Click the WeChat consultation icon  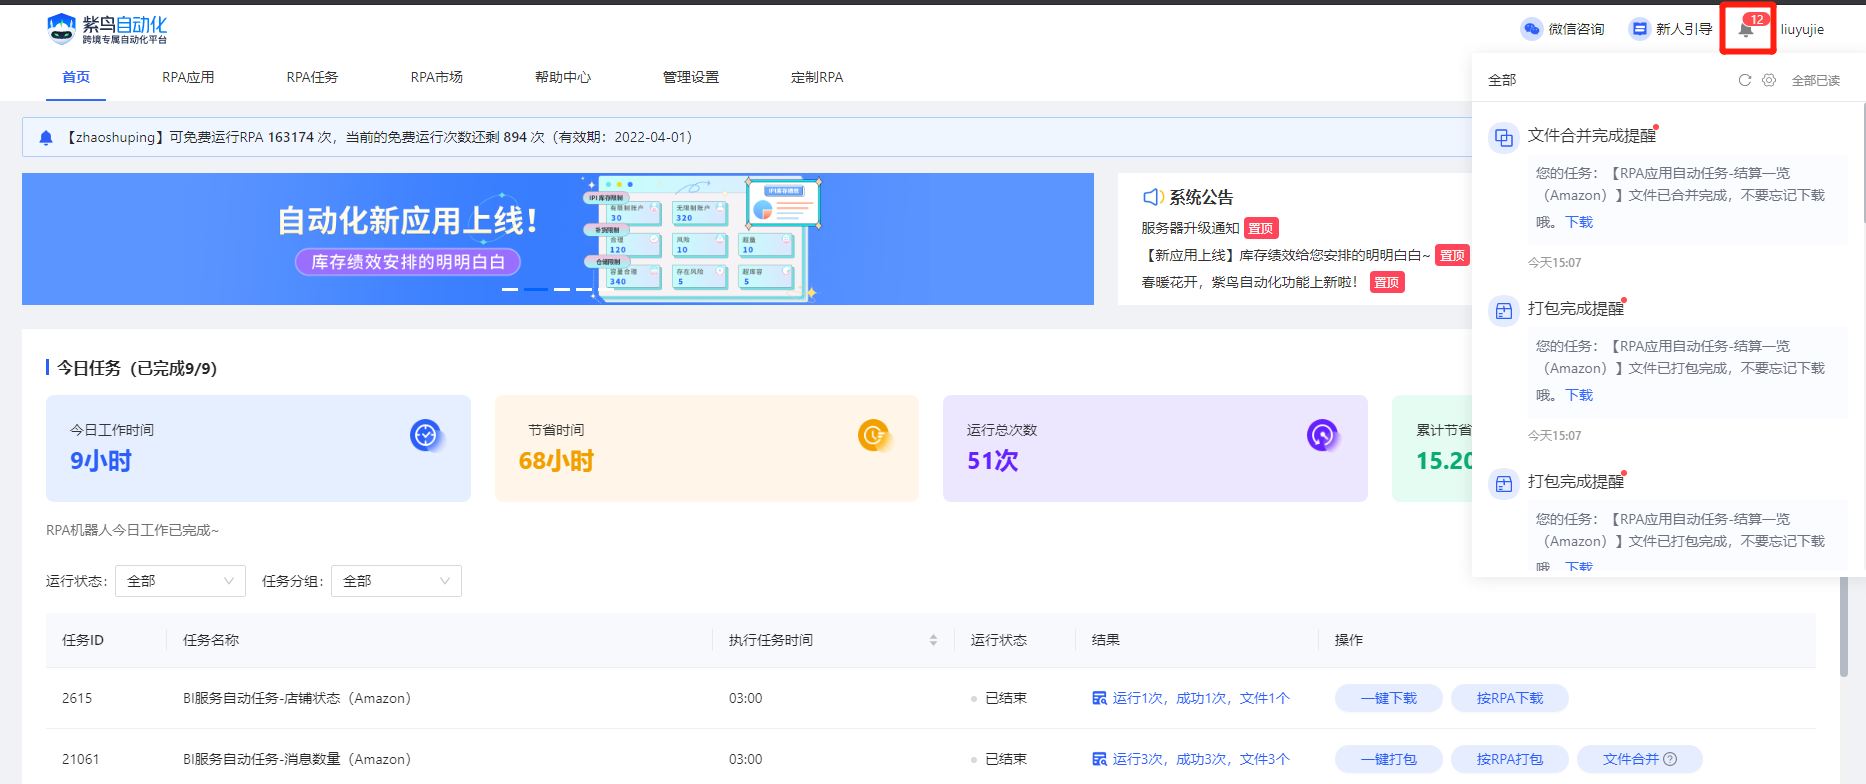tap(1531, 29)
